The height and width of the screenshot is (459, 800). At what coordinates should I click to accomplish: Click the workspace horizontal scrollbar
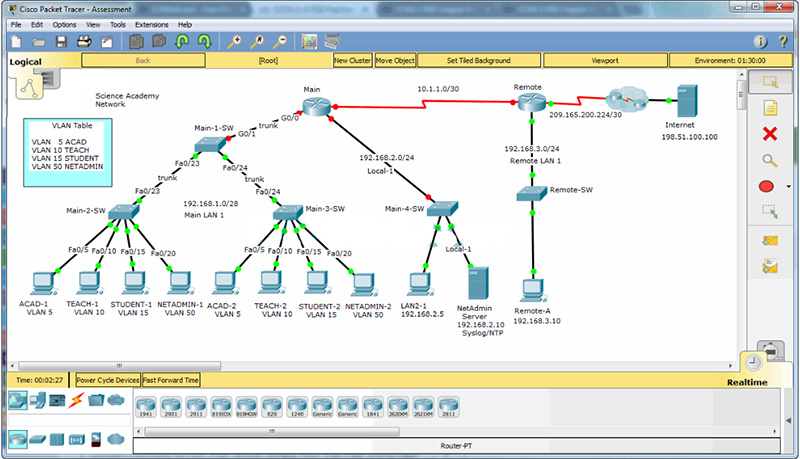(119, 366)
